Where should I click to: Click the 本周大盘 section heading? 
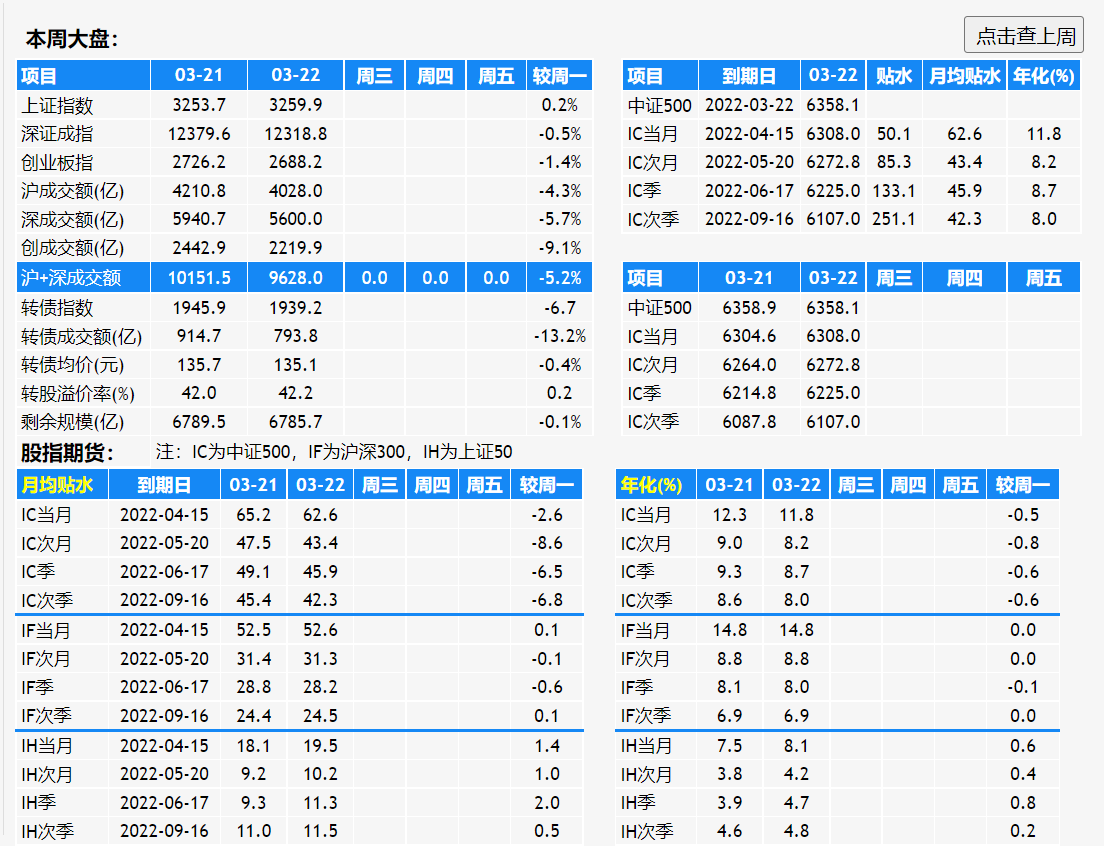coord(72,39)
